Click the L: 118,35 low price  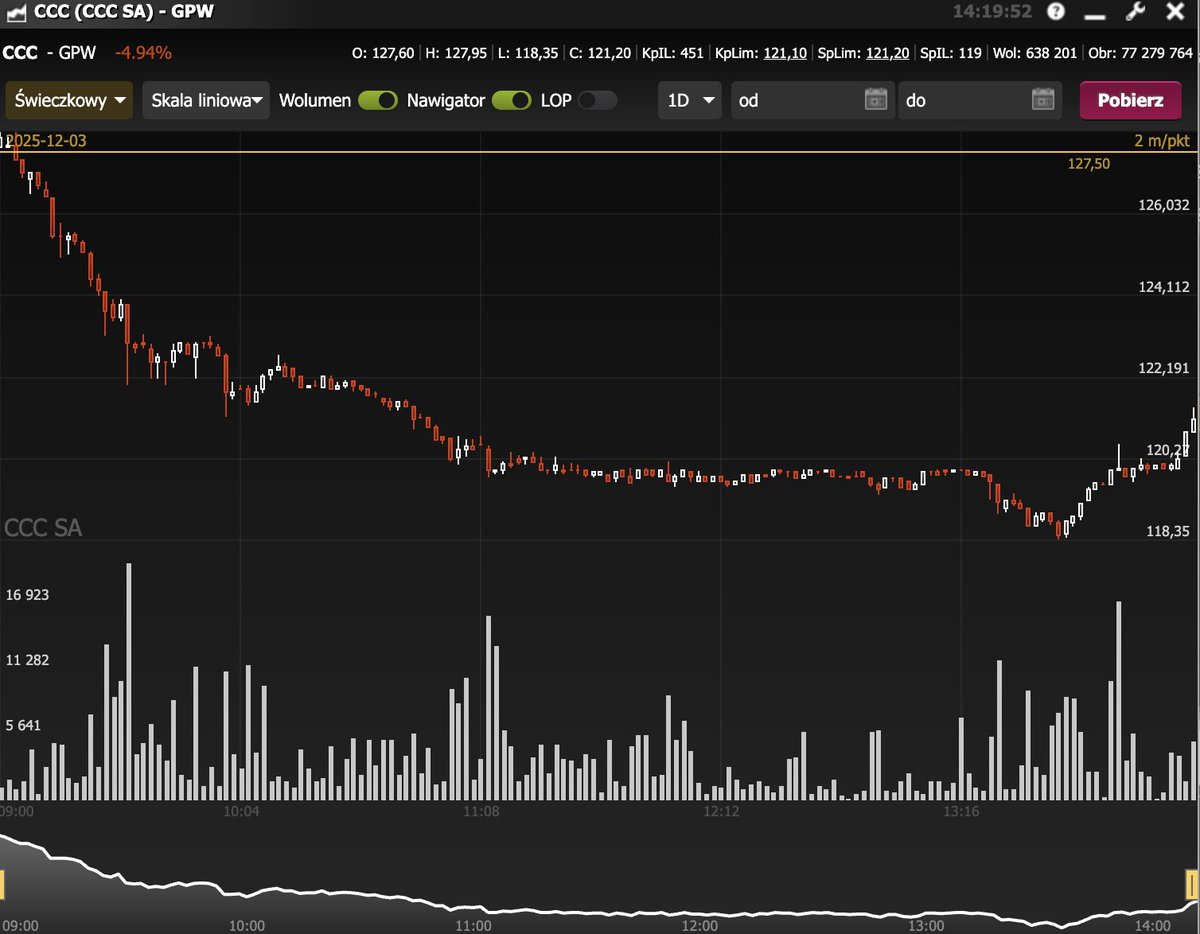[528, 53]
